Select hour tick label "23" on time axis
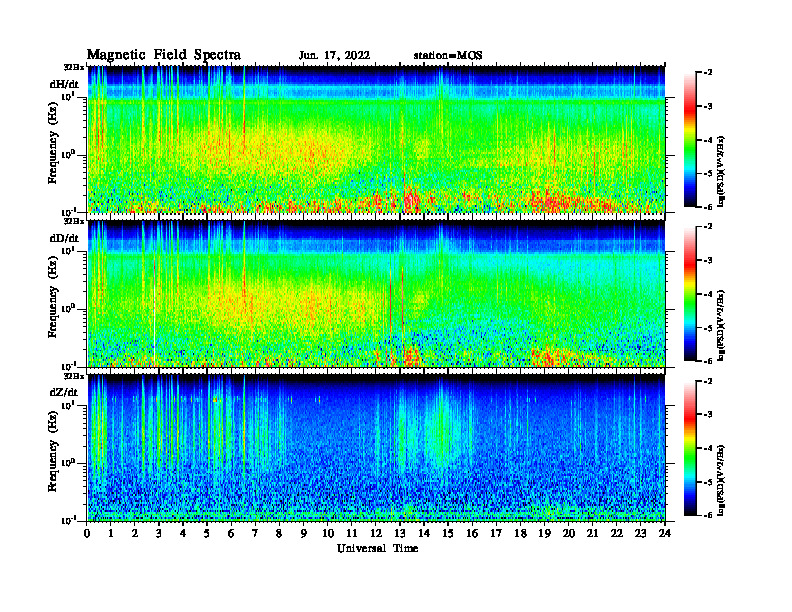Screen dimensions: 792x612 (640, 533)
